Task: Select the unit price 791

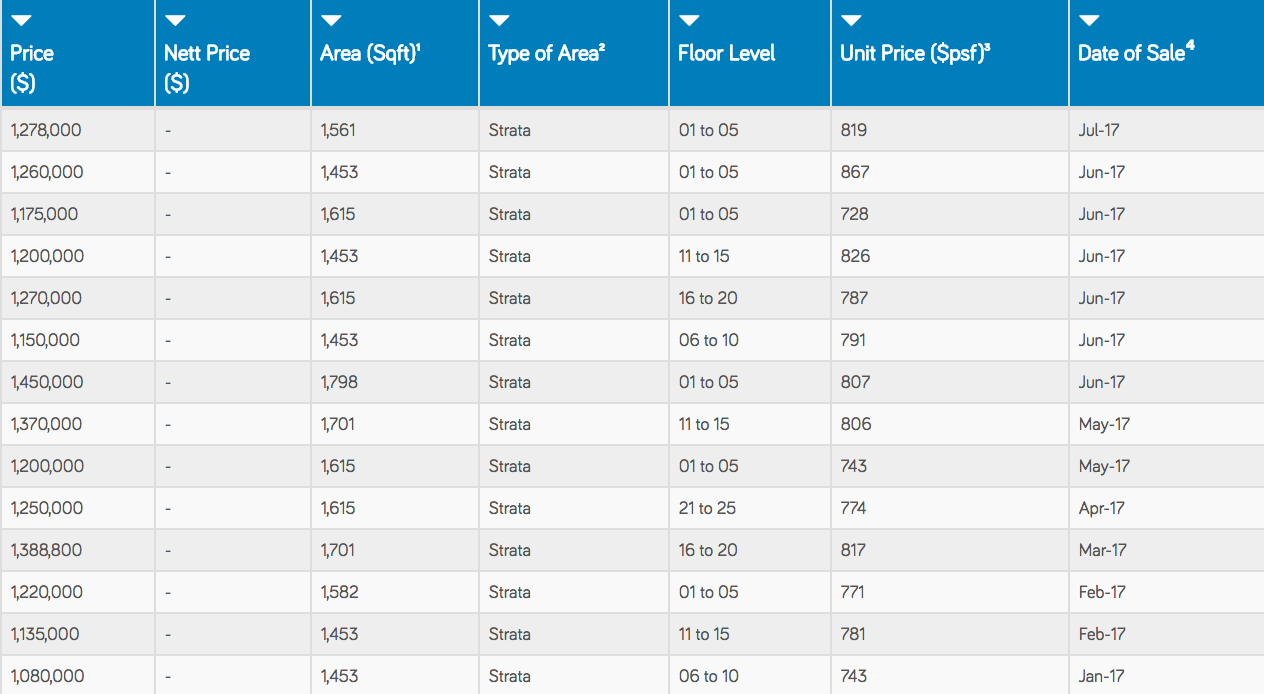Action: coord(853,340)
